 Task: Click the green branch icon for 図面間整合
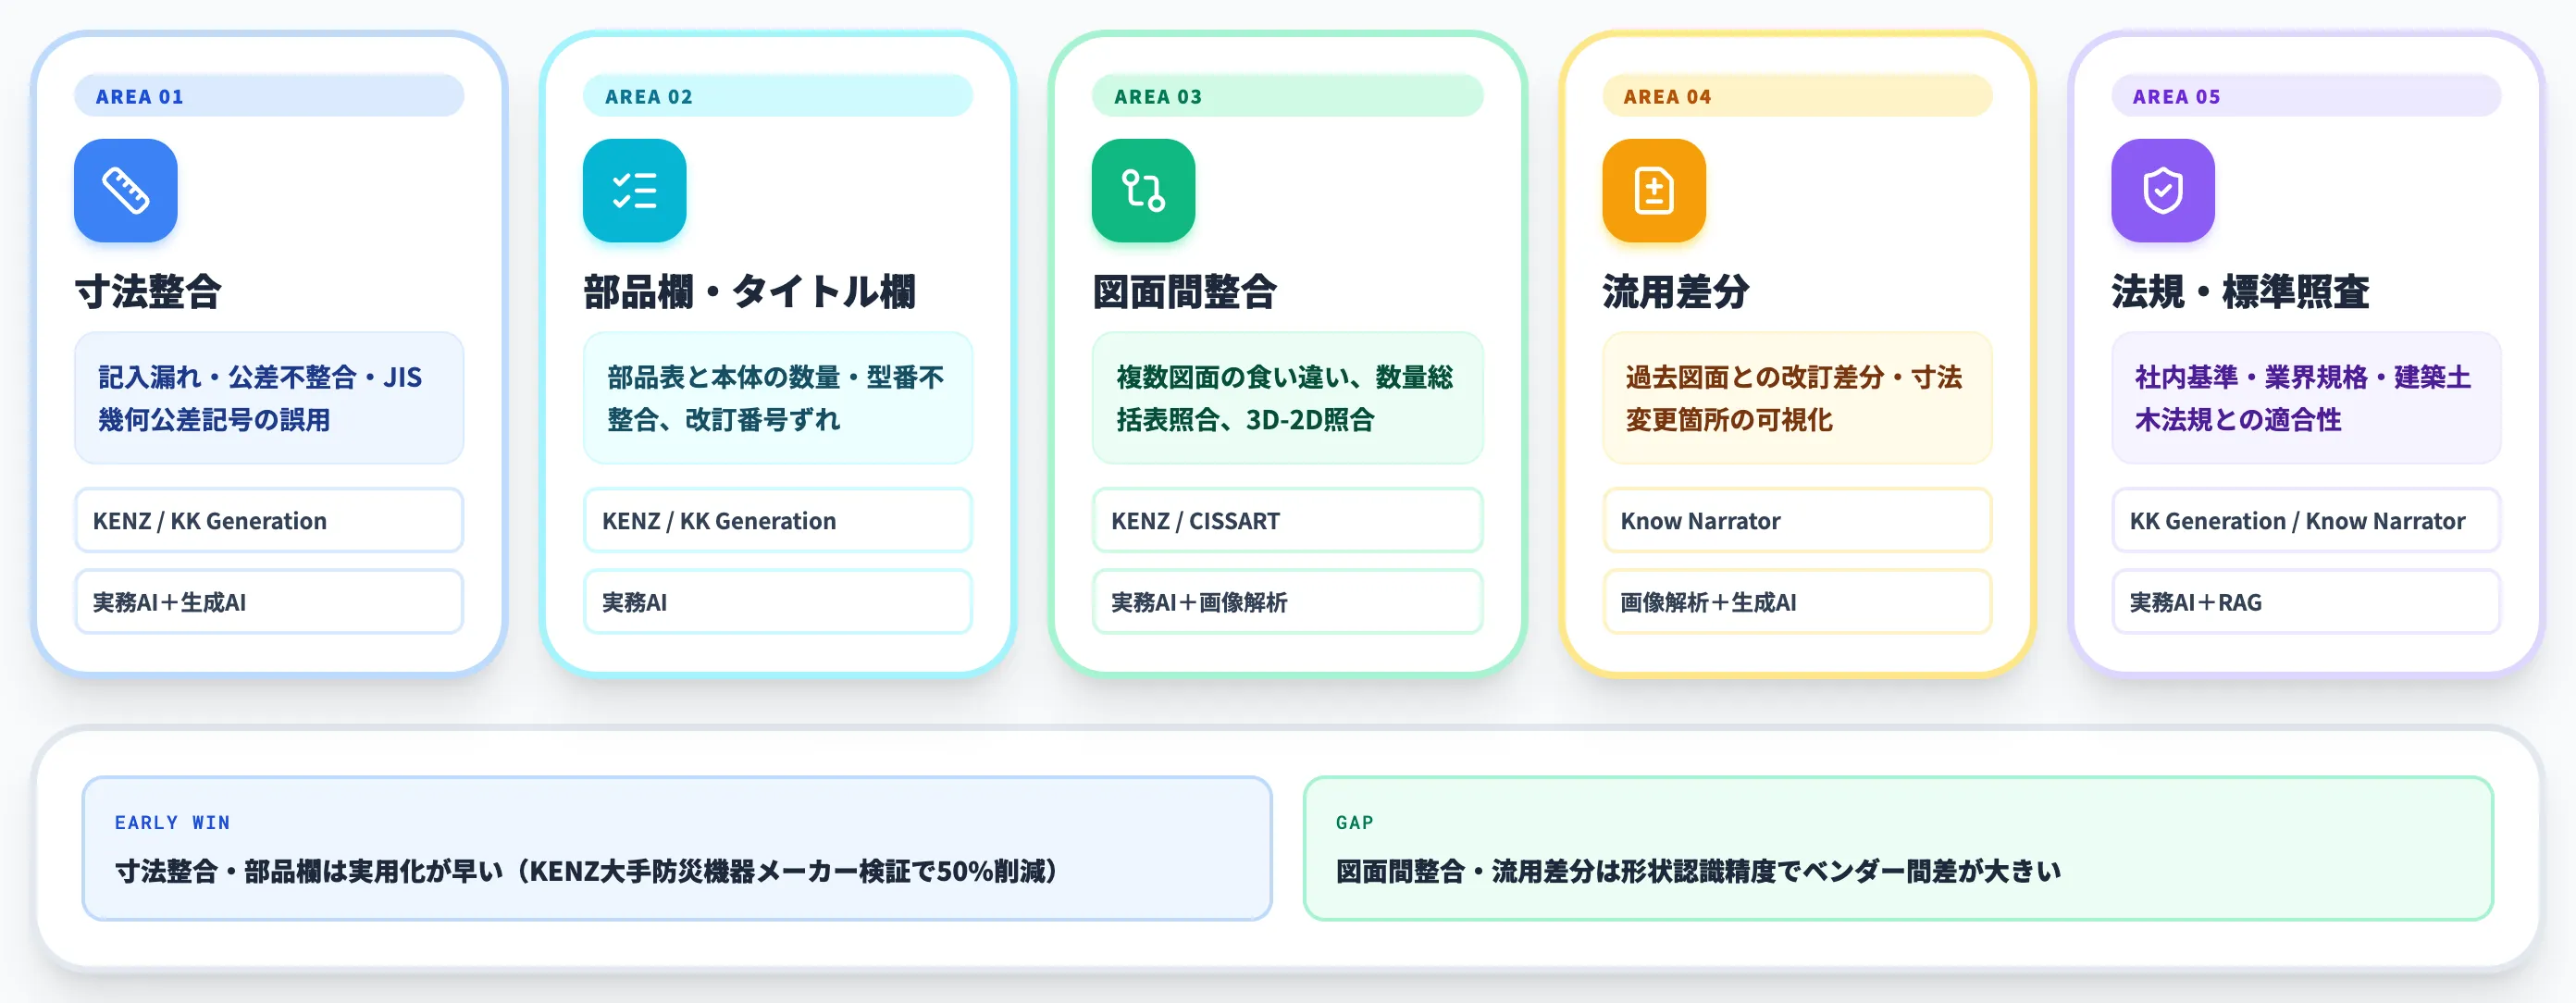(1144, 190)
